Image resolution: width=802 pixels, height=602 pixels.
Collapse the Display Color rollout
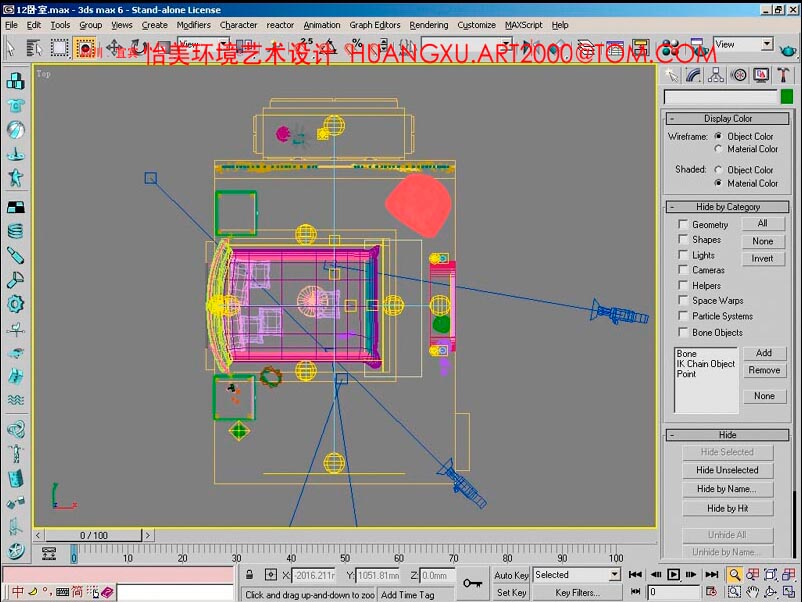[x=727, y=119]
